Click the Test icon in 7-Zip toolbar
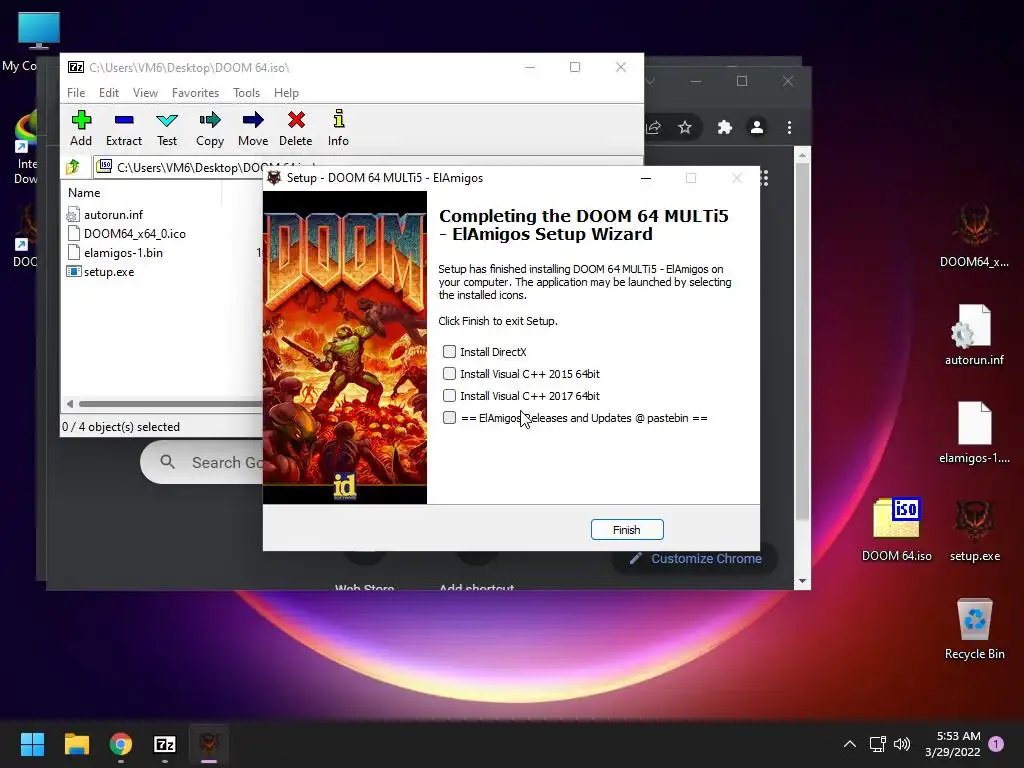This screenshot has height=768, width=1024. (x=167, y=128)
